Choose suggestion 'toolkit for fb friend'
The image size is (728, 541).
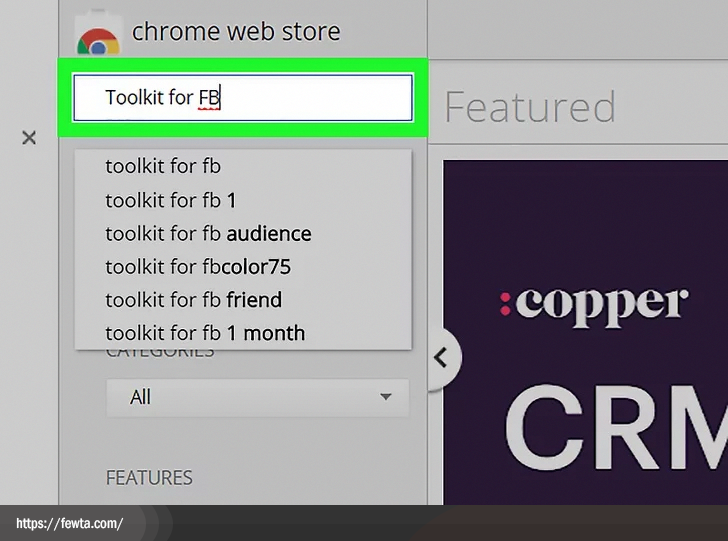(243, 300)
